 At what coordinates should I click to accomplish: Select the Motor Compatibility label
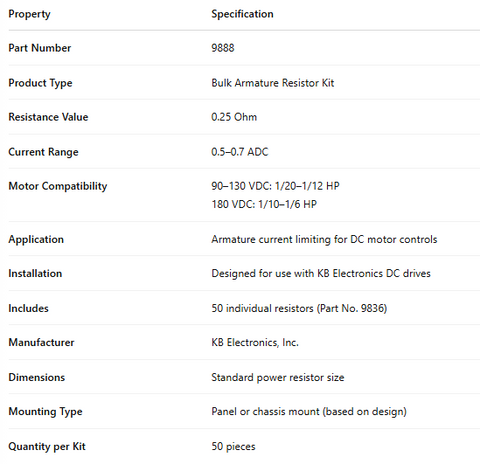58,186
